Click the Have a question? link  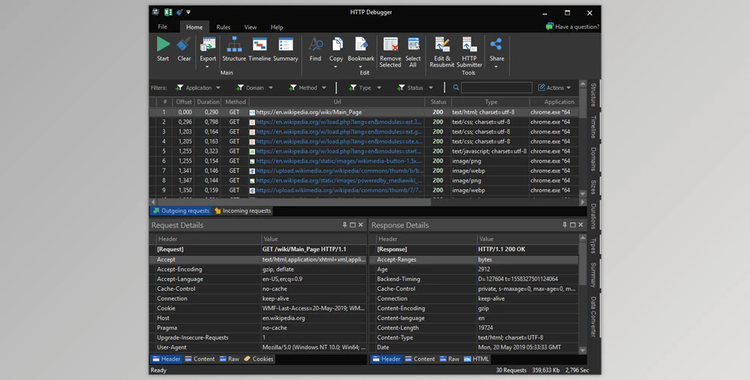(x=572, y=27)
